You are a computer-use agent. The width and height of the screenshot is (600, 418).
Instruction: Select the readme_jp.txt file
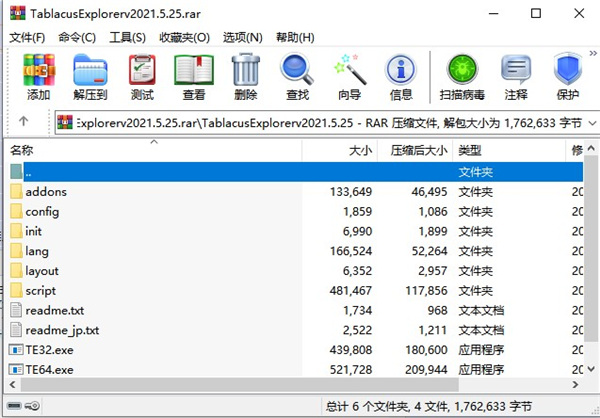click(295, 330)
